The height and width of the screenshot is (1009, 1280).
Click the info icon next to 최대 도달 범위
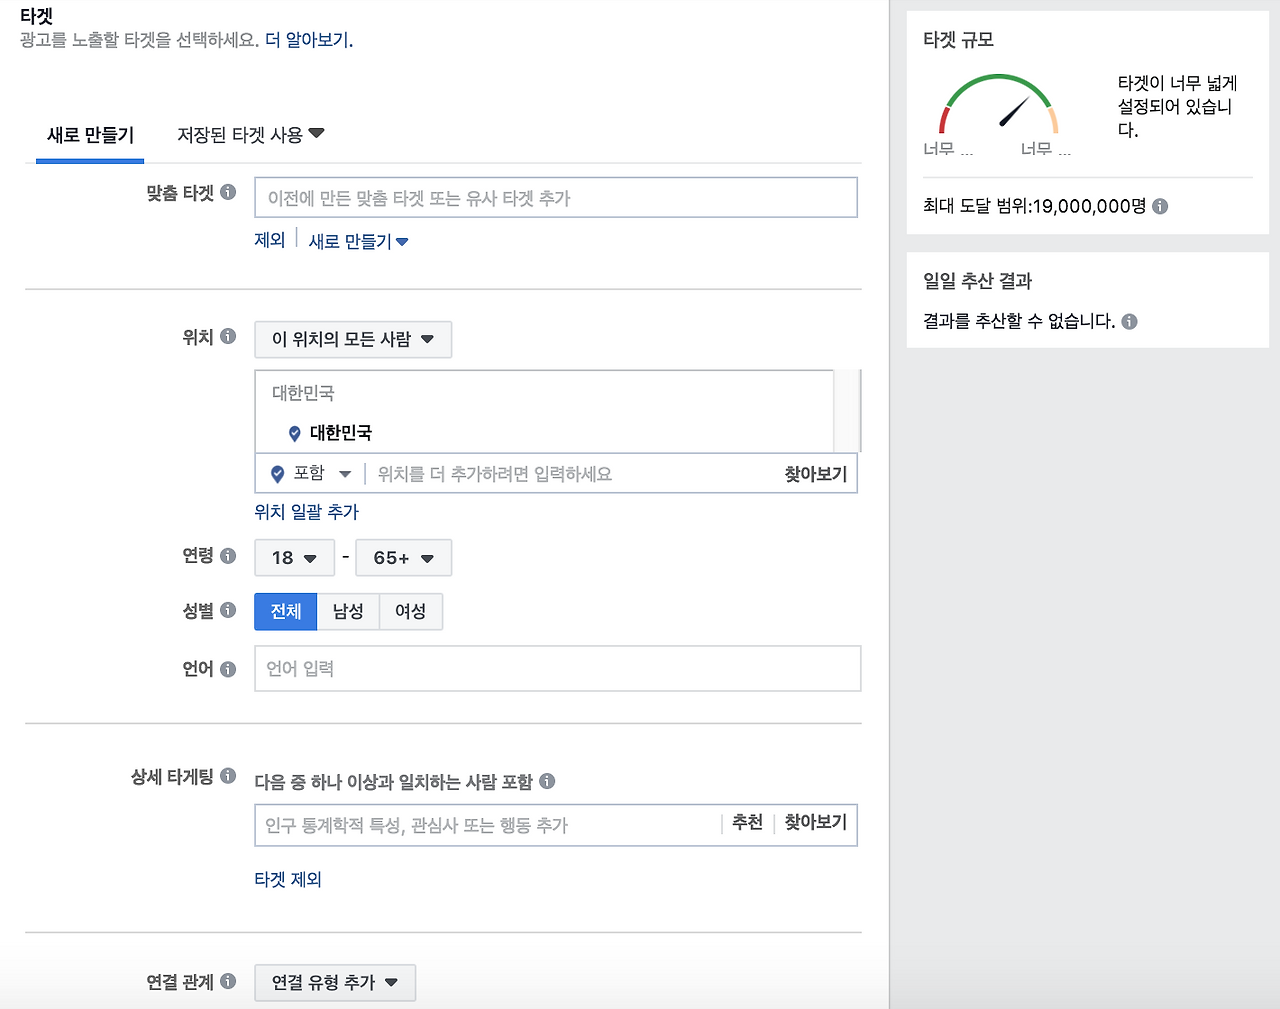(1159, 207)
